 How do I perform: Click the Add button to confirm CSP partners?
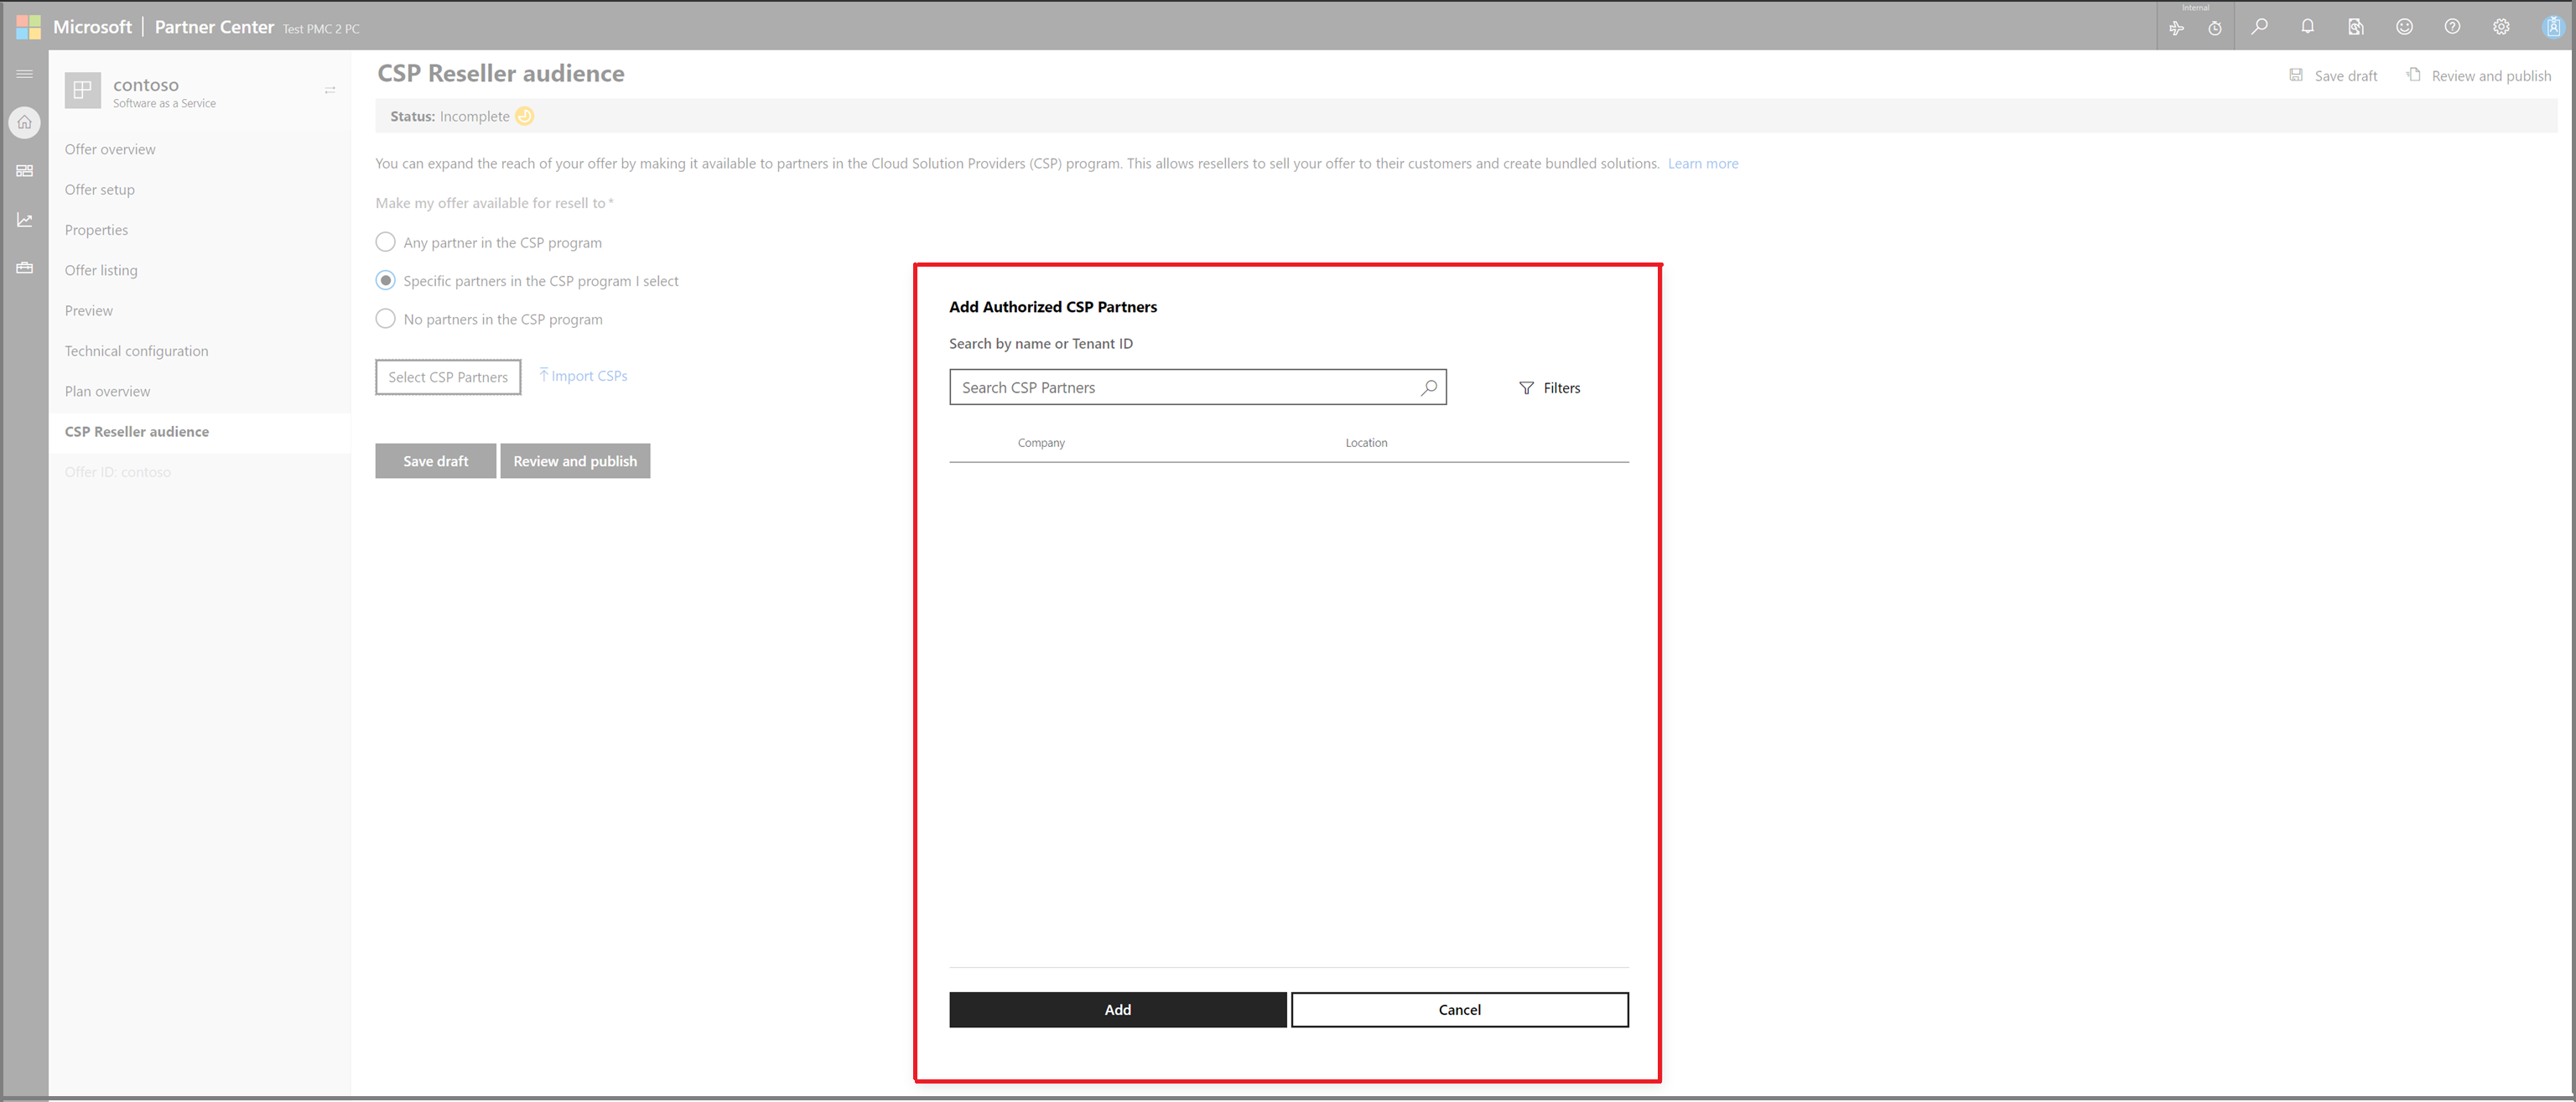[1117, 1008]
